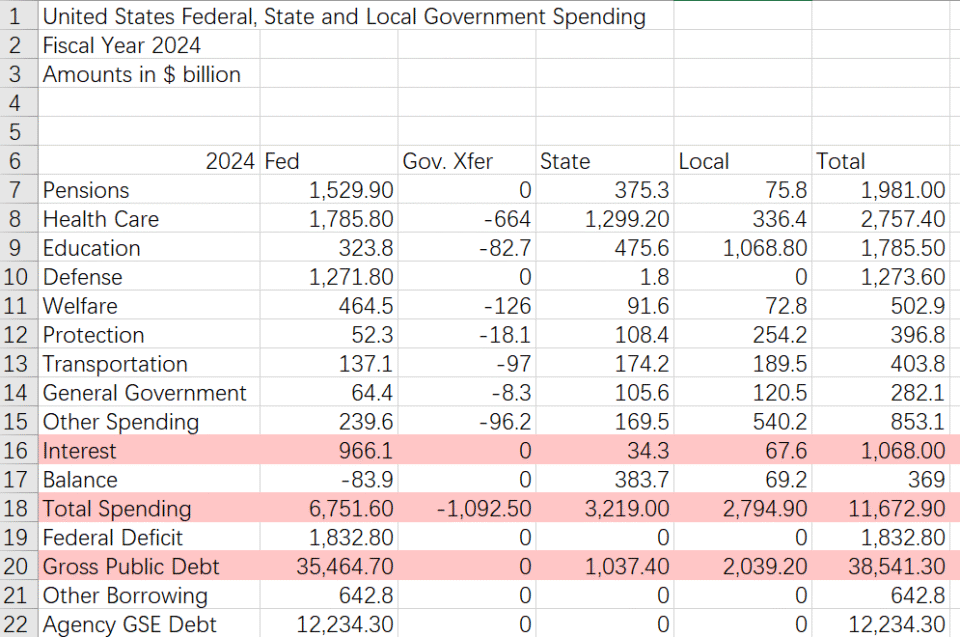Click the Protection transfer value -18.1
The image size is (960, 637).
(467, 334)
